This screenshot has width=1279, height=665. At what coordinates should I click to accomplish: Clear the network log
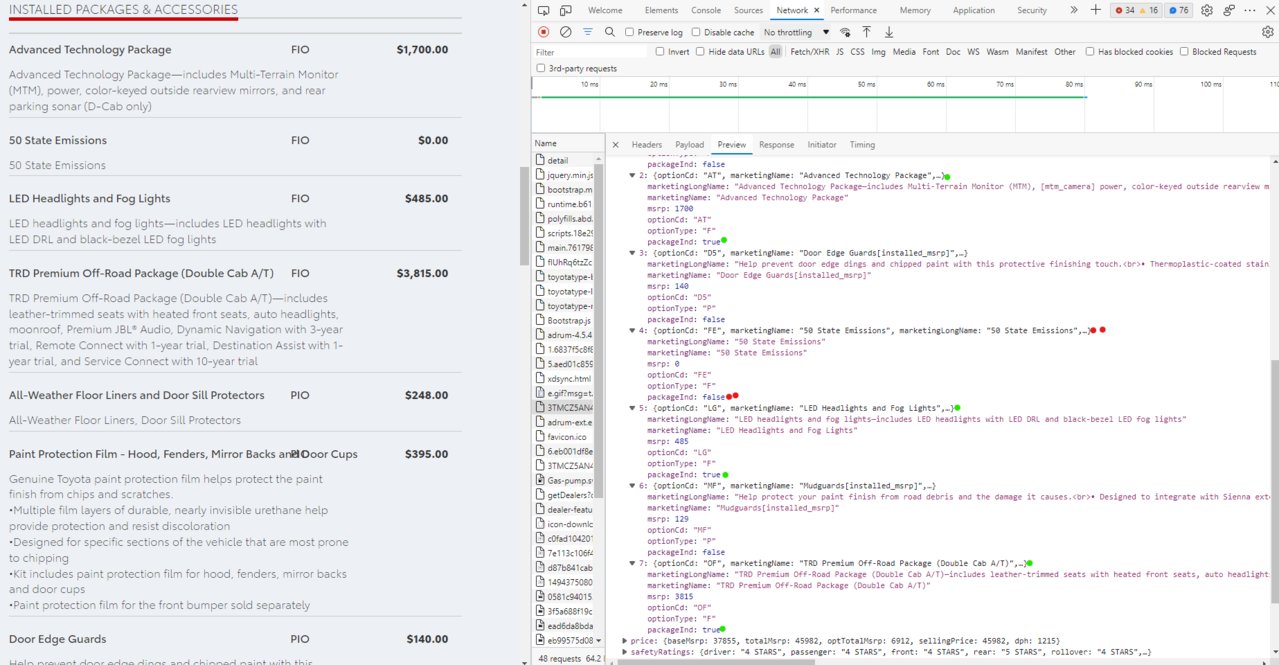point(566,32)
